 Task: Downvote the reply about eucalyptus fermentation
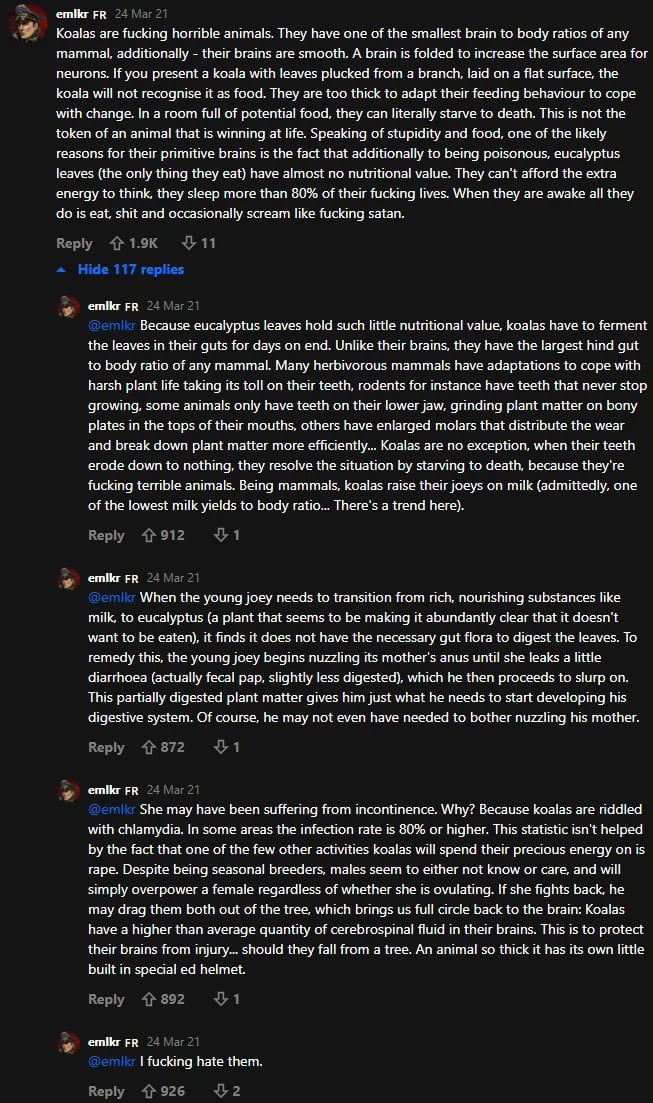point(220,535)
